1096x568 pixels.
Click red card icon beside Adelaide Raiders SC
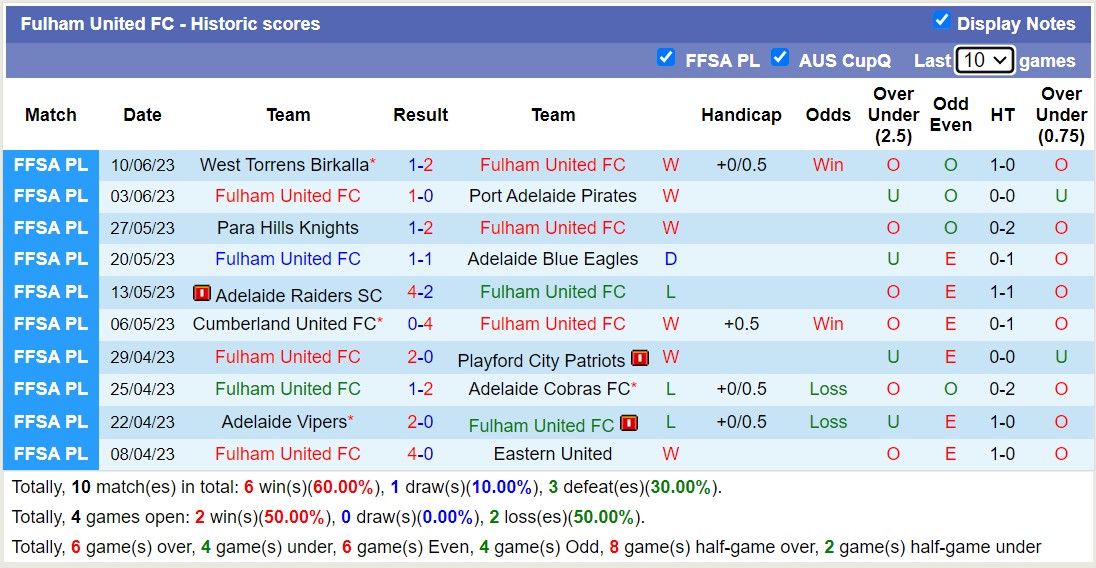(x=201, y=293)
